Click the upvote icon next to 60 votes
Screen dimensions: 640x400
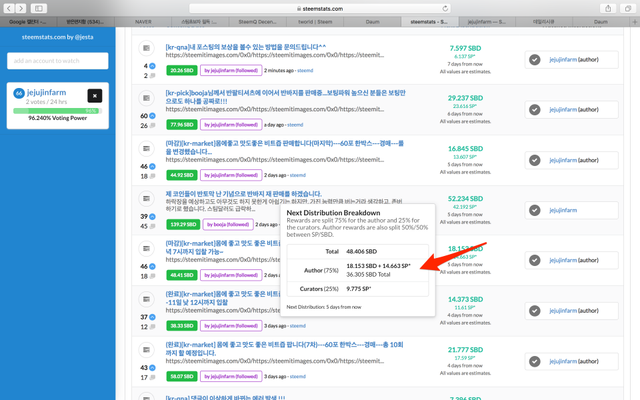(x=152, y=116)
